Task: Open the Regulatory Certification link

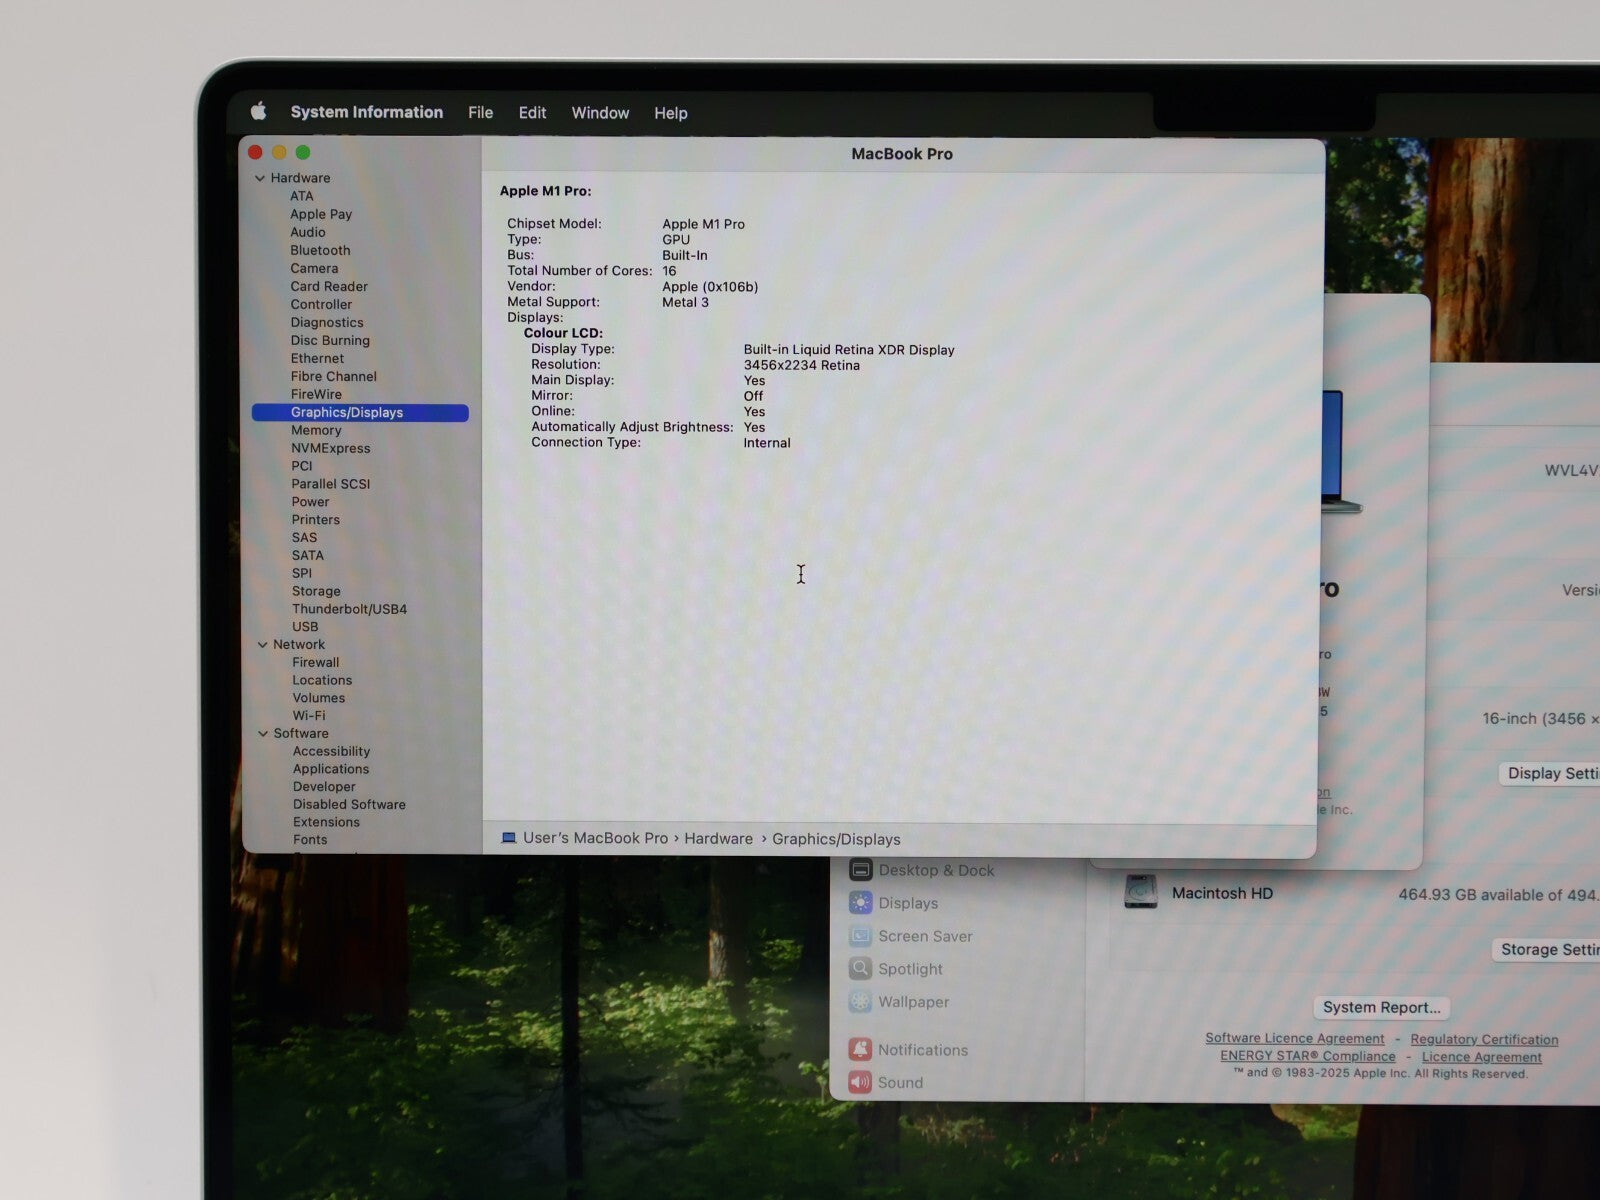Action: point(1484,1040)
